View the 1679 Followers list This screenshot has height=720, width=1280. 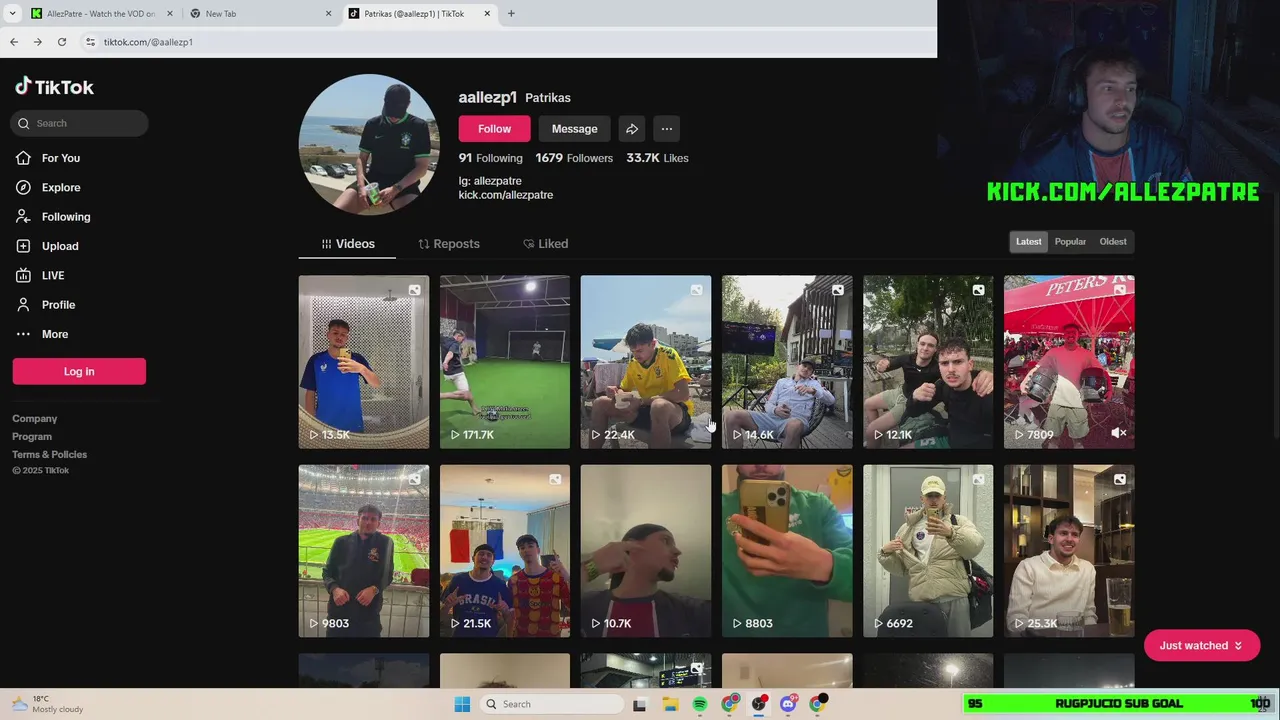tap(574, 158)
